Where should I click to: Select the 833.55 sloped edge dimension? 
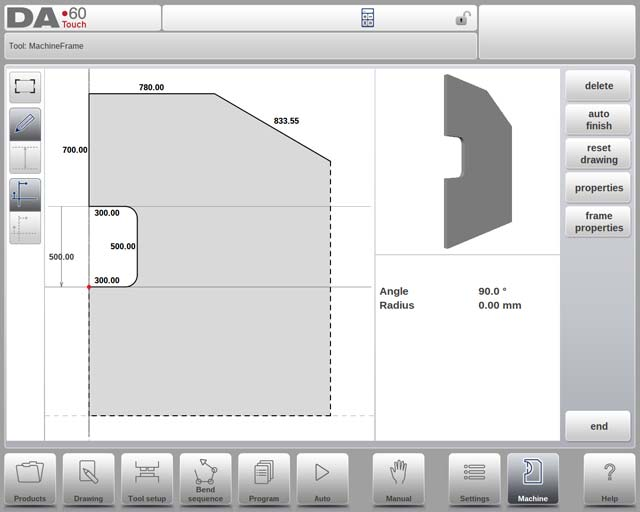pyautogui.click(x=286, y=121)
